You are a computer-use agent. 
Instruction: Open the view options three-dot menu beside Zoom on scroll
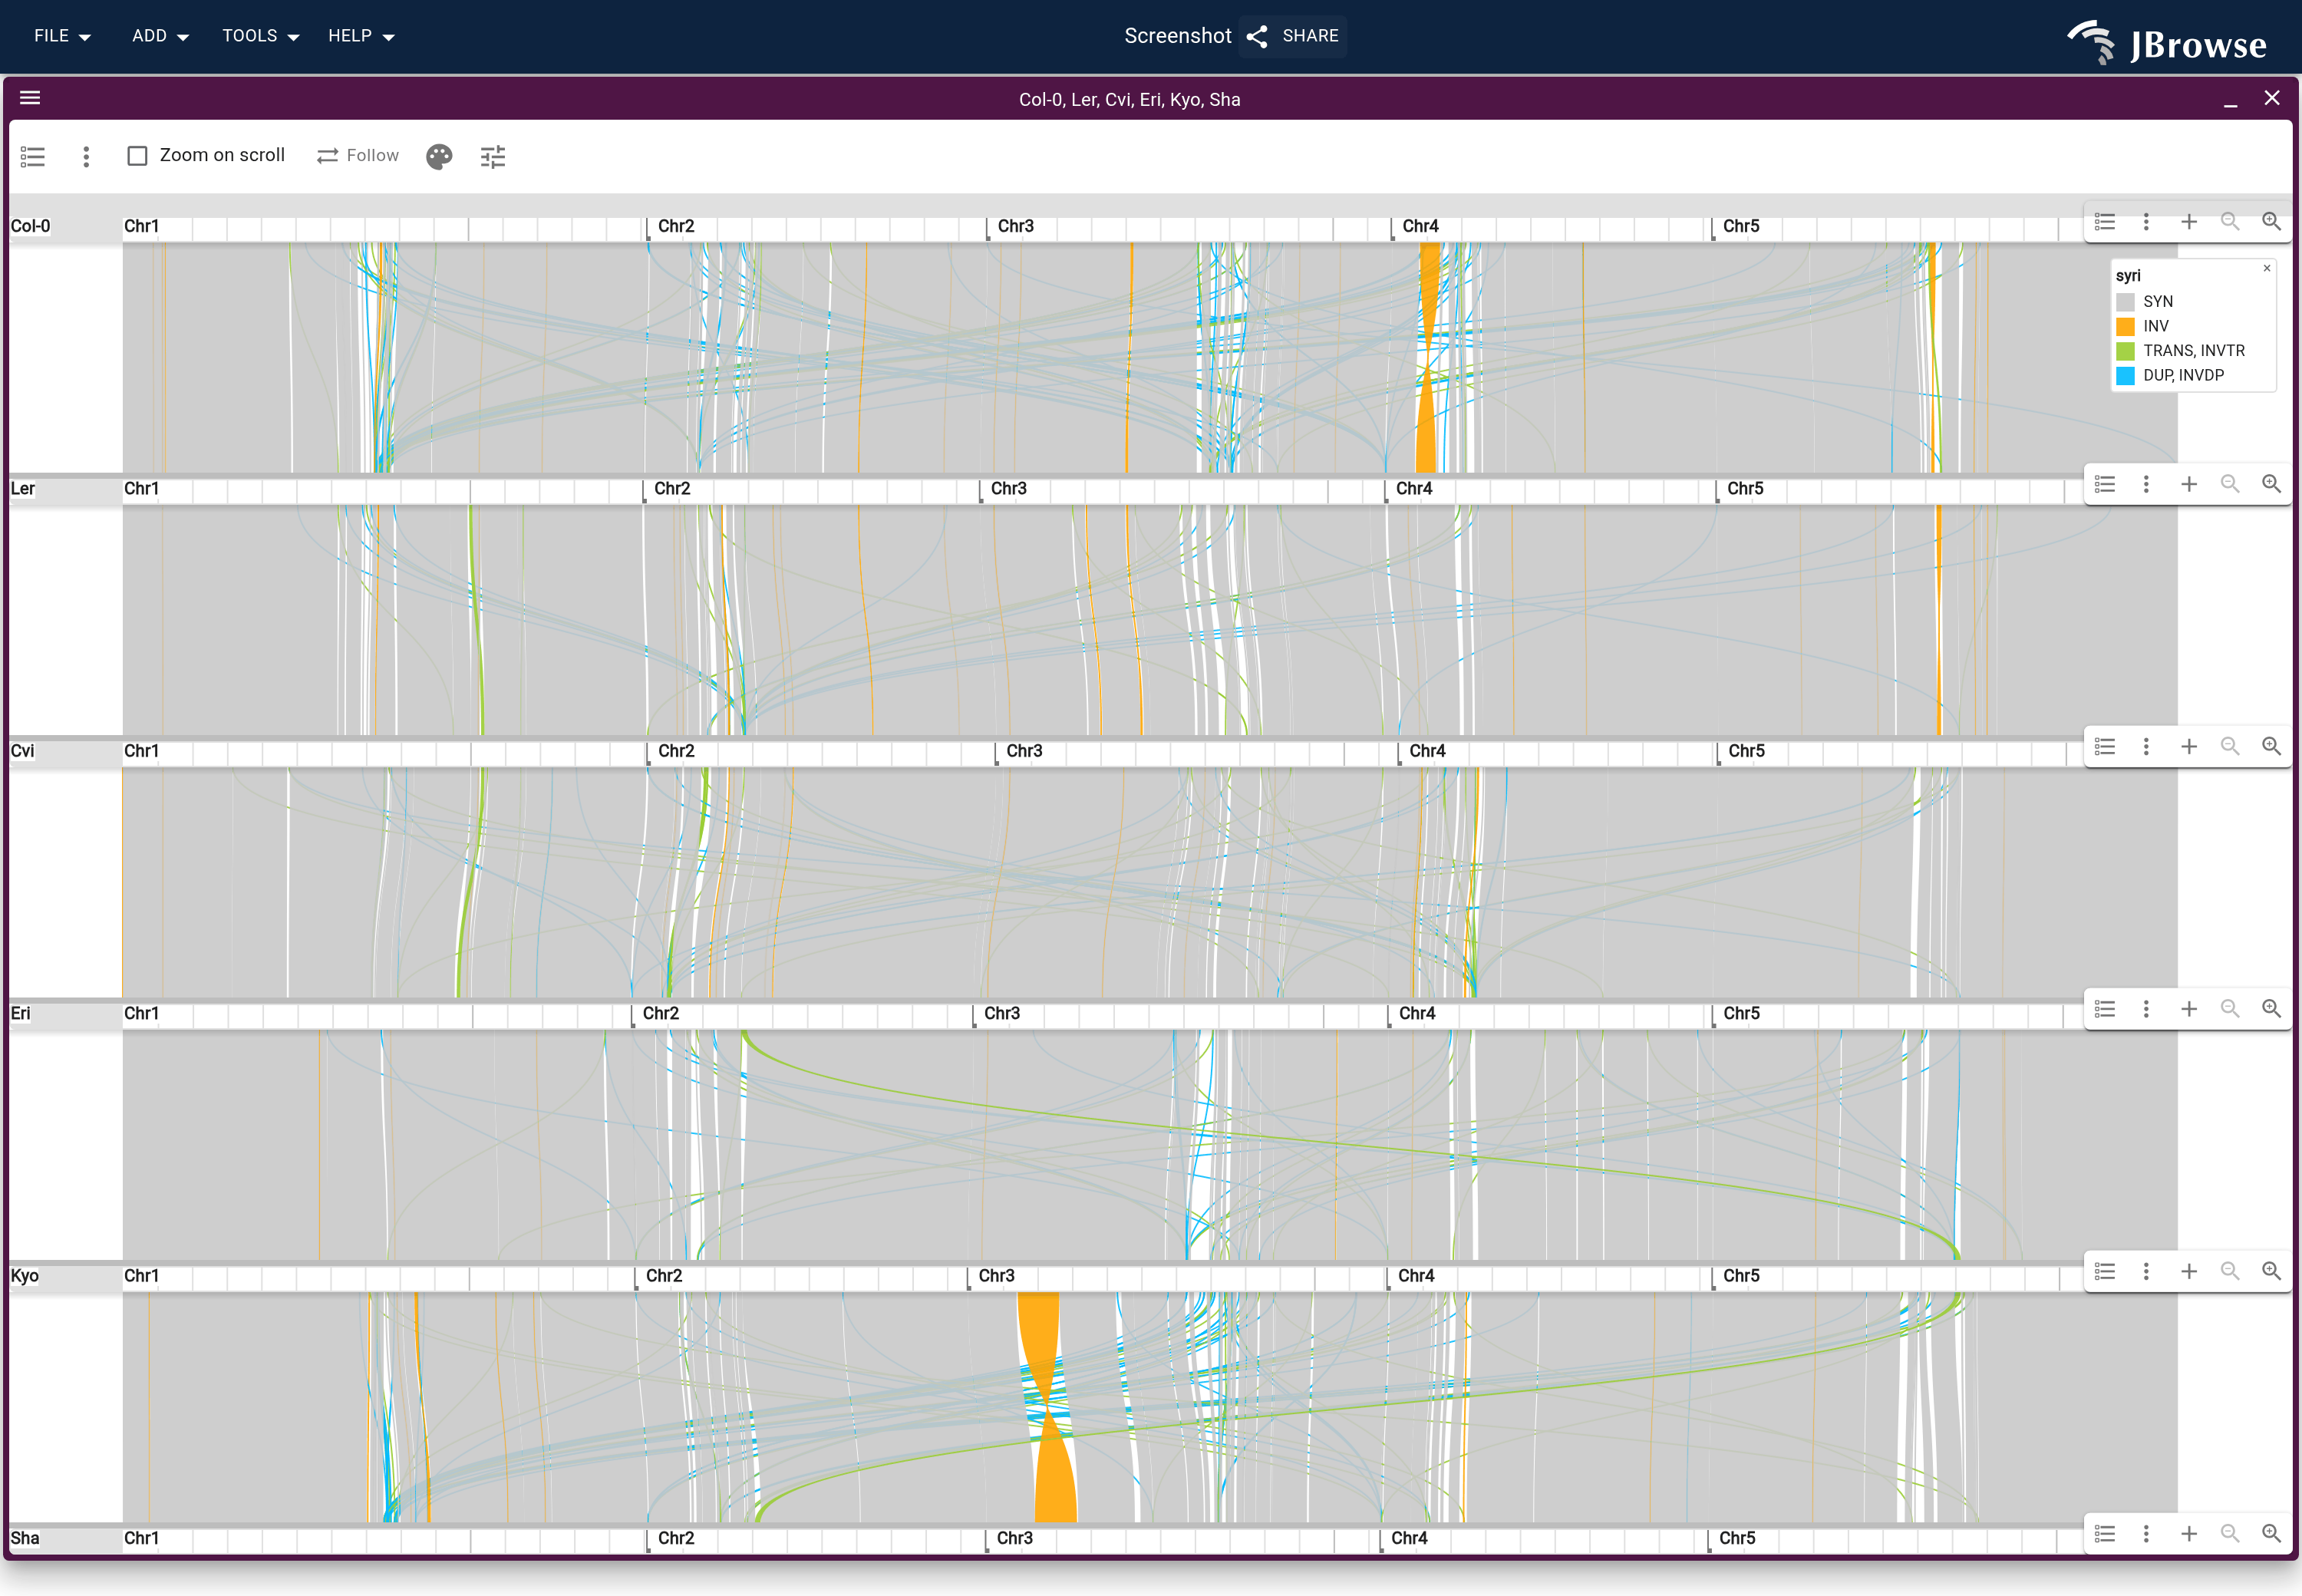click(x=86, y=156)
